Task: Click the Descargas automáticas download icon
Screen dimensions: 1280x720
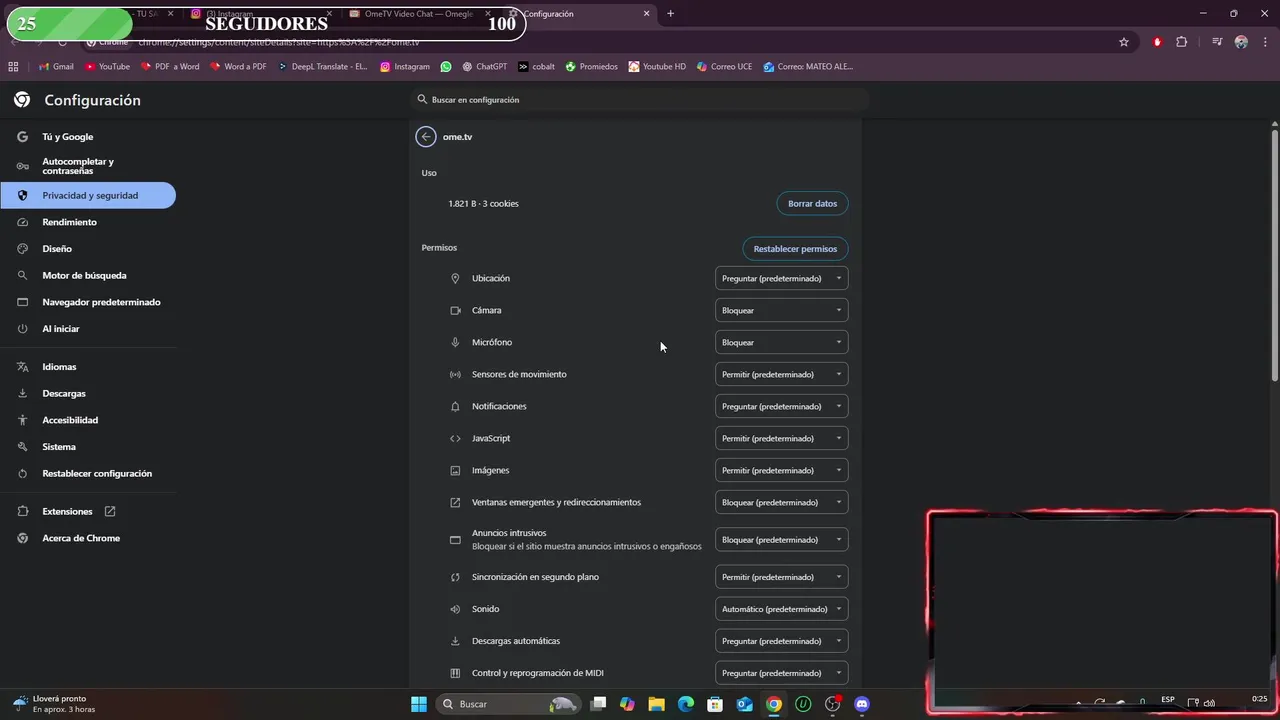Action: [x=455, y=641]
